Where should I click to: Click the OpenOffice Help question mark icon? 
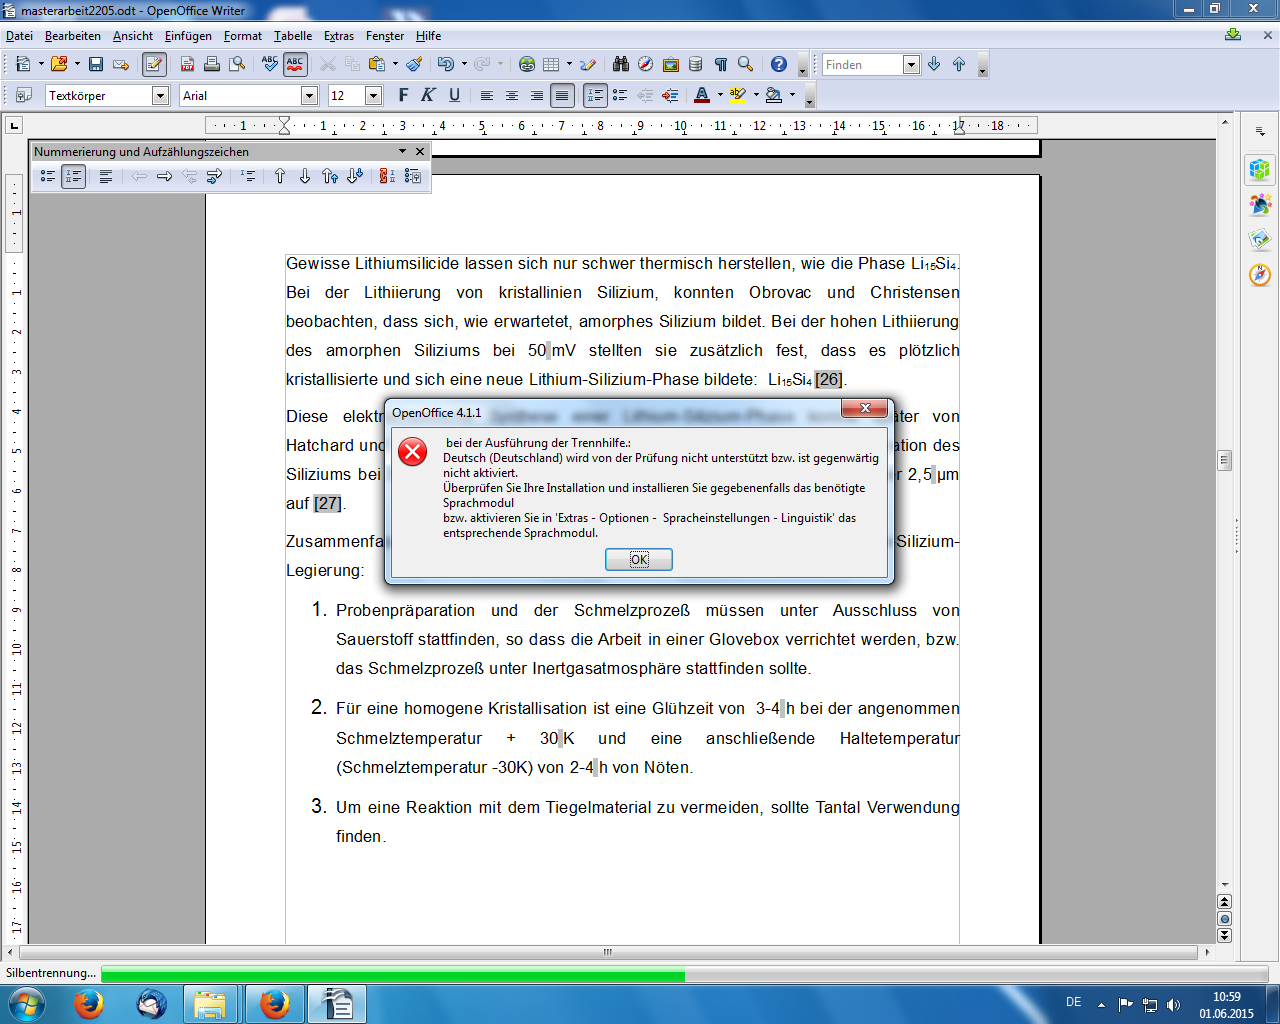pos(779,64)
